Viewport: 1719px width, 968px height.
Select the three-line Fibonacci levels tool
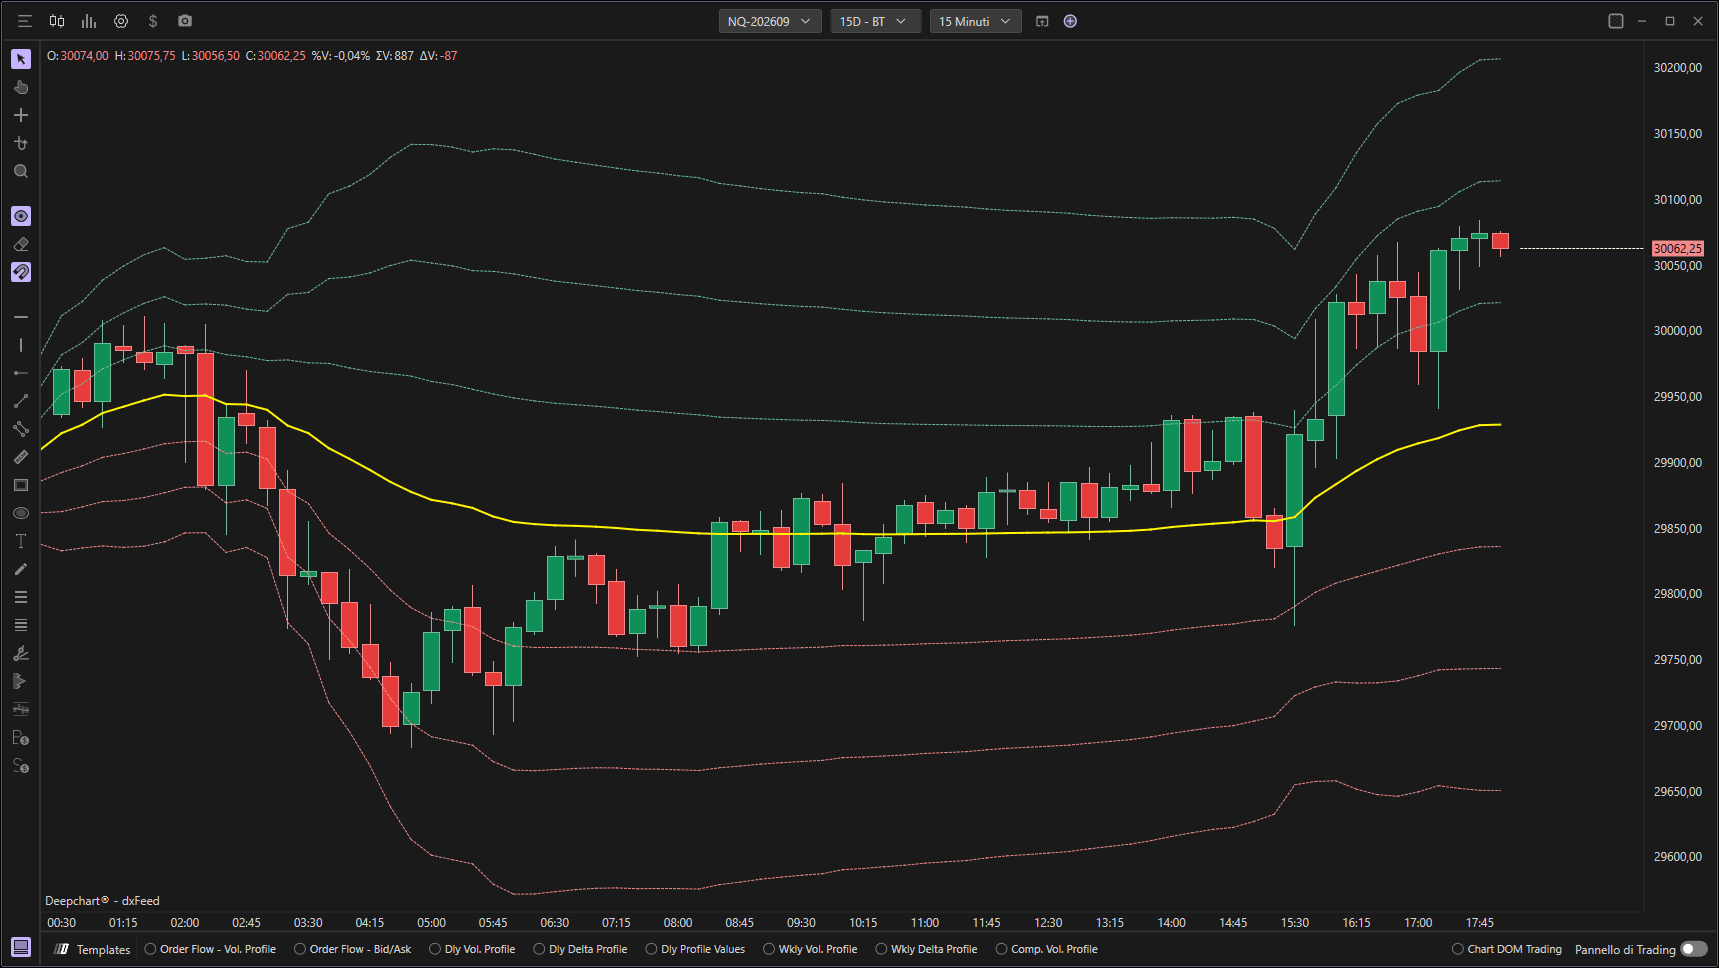pyautogui.click(x=21, y=597)
